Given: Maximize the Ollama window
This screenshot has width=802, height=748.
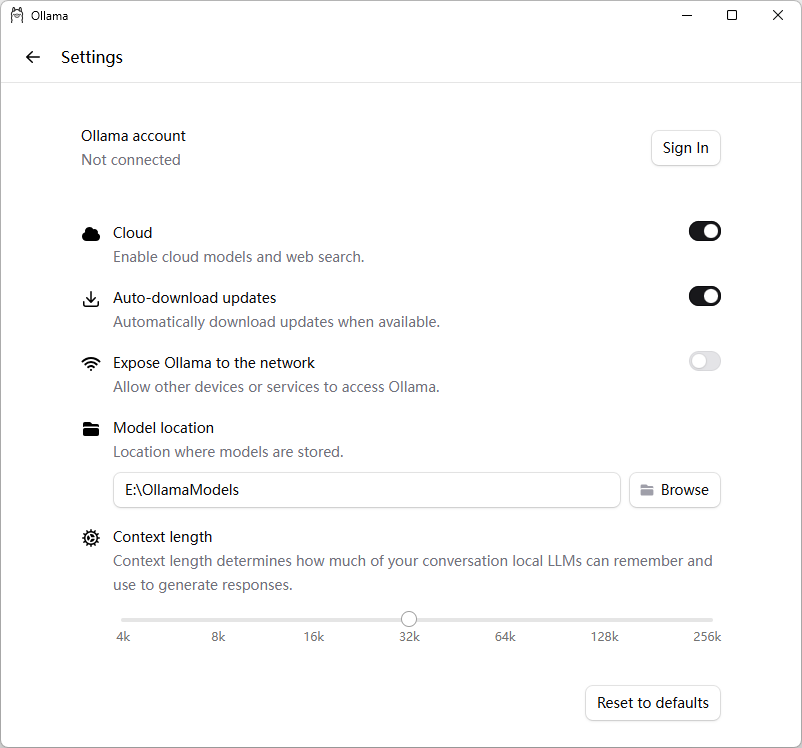Looking at the screenshot, I should click(732, 15).
